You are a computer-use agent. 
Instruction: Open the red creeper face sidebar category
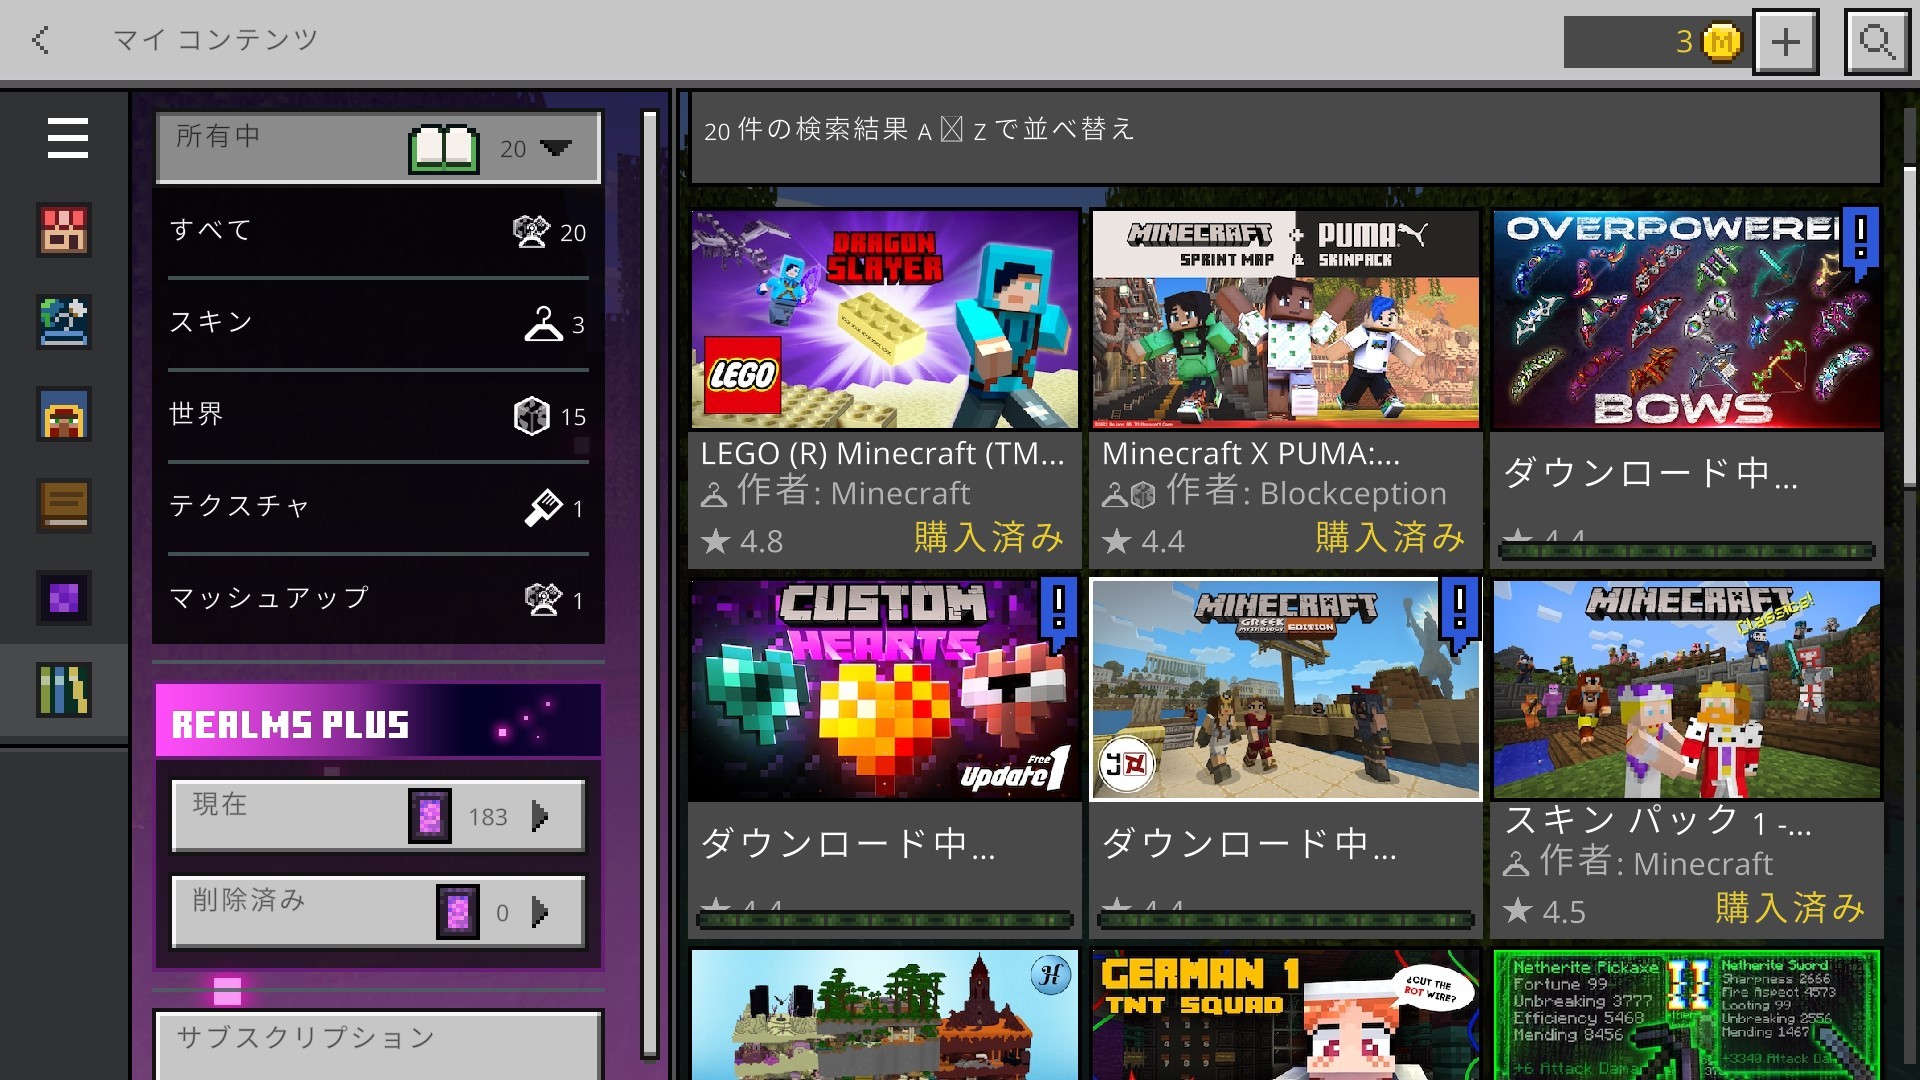[64, 229]
